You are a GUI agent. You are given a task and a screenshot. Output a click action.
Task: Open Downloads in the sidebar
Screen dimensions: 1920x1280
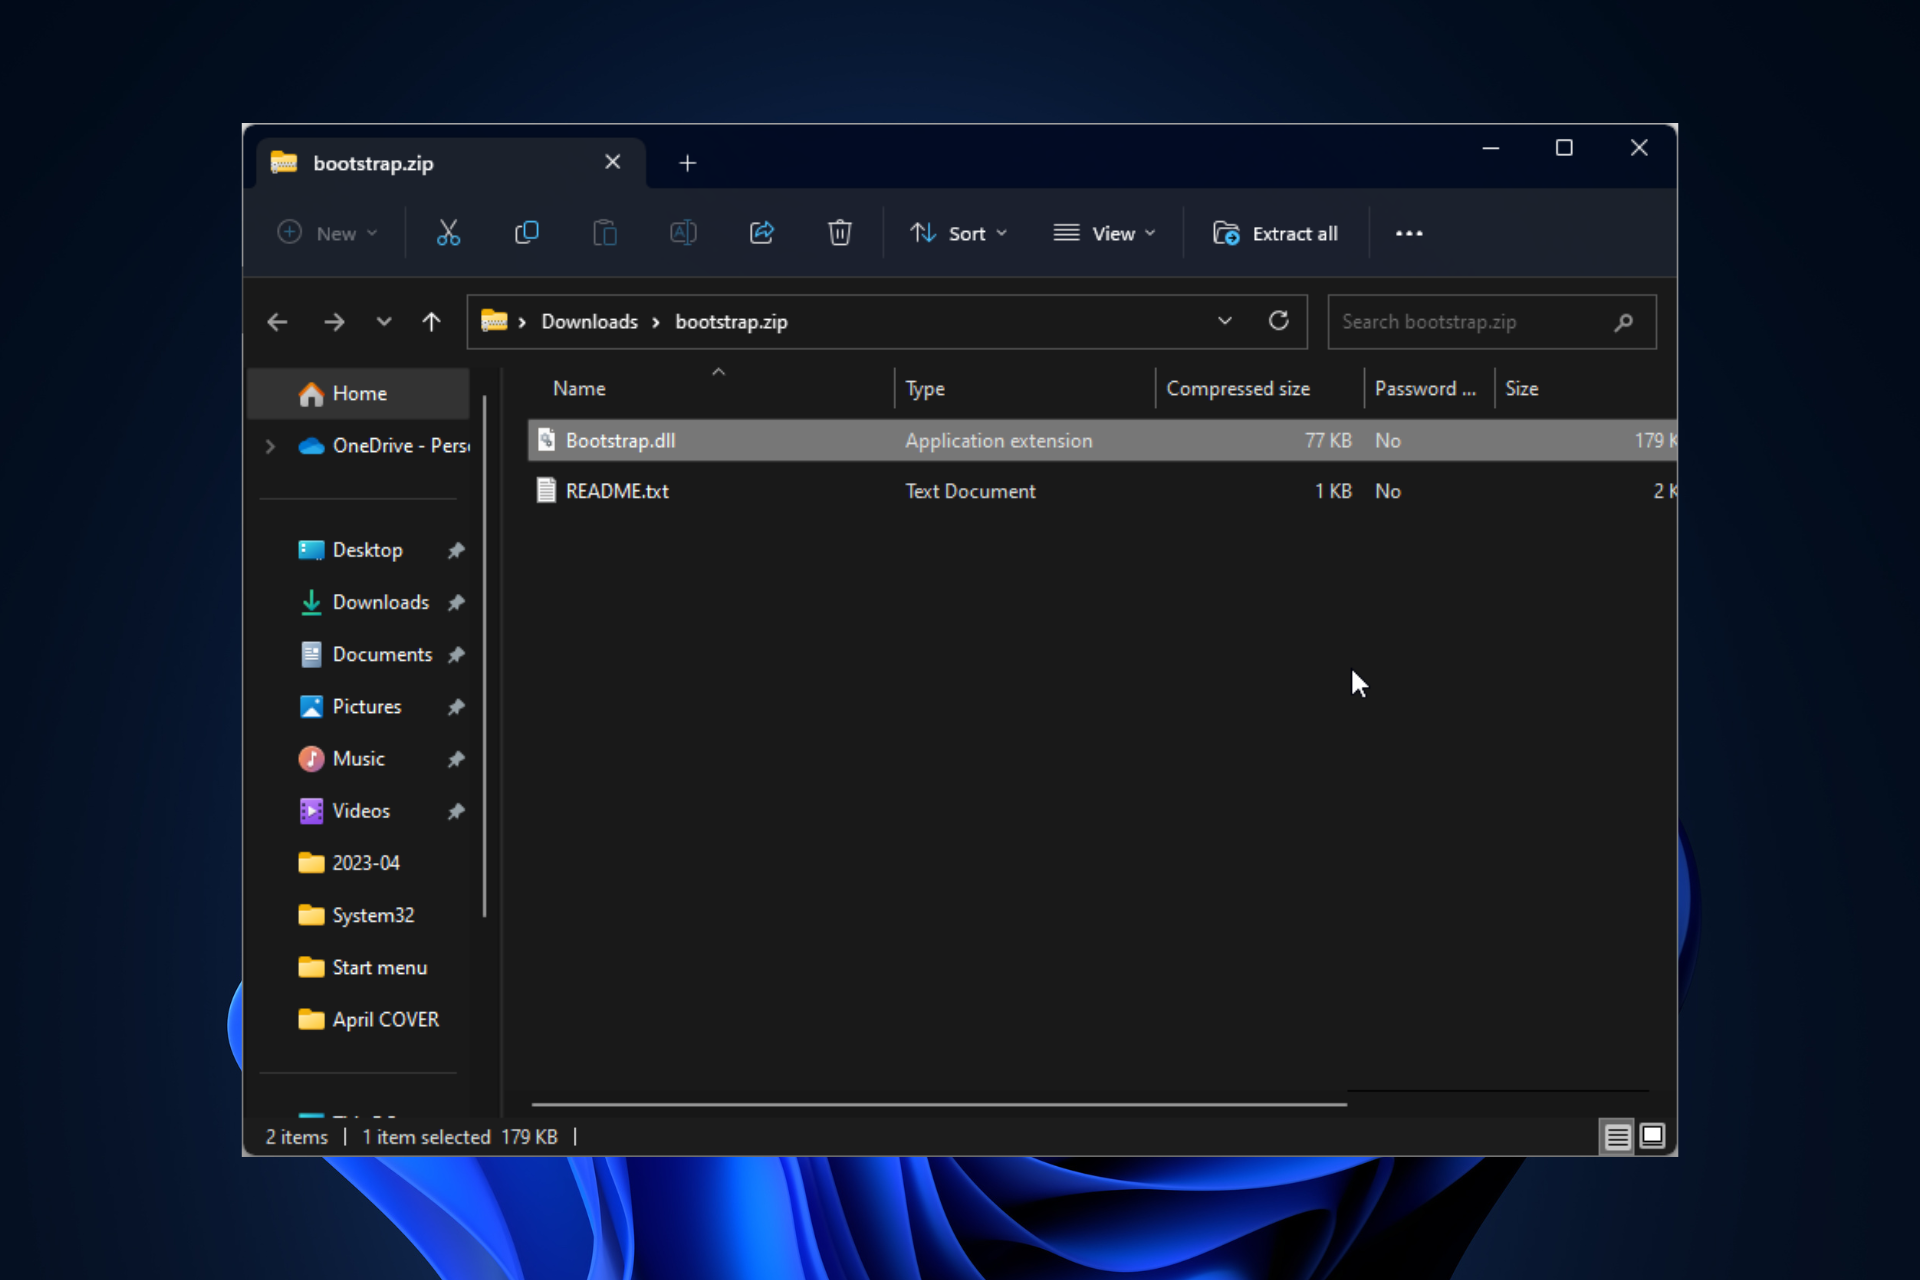[363, 602]
